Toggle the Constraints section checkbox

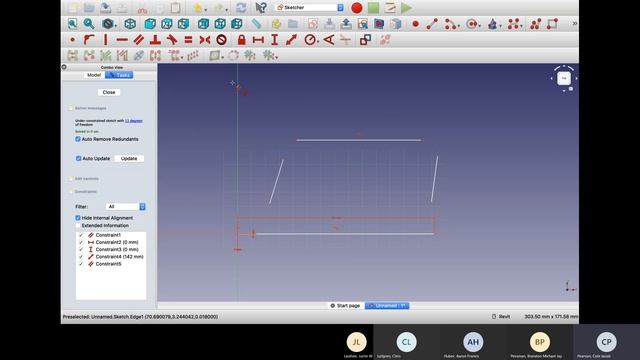(x=71, y=191)
